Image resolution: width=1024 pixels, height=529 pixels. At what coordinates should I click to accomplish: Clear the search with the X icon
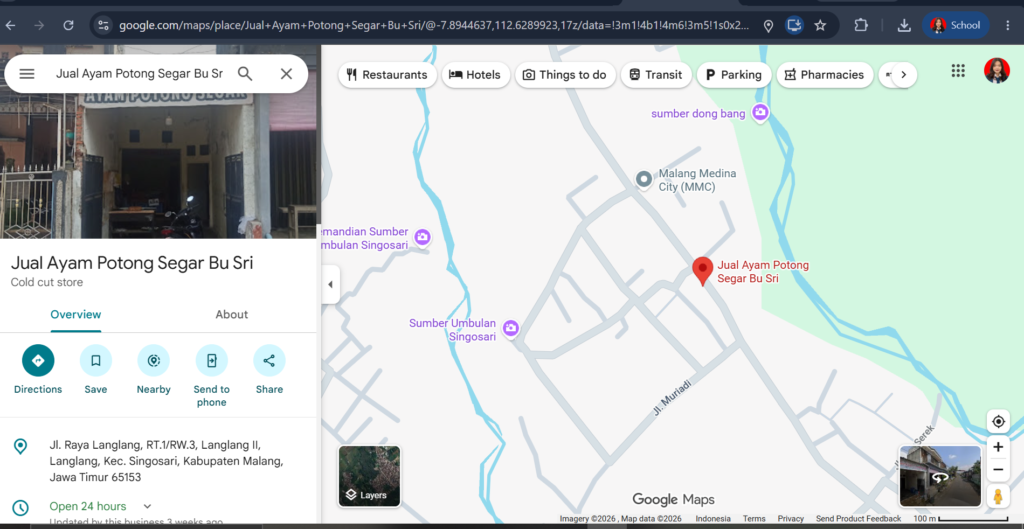(x=286, y=74)
